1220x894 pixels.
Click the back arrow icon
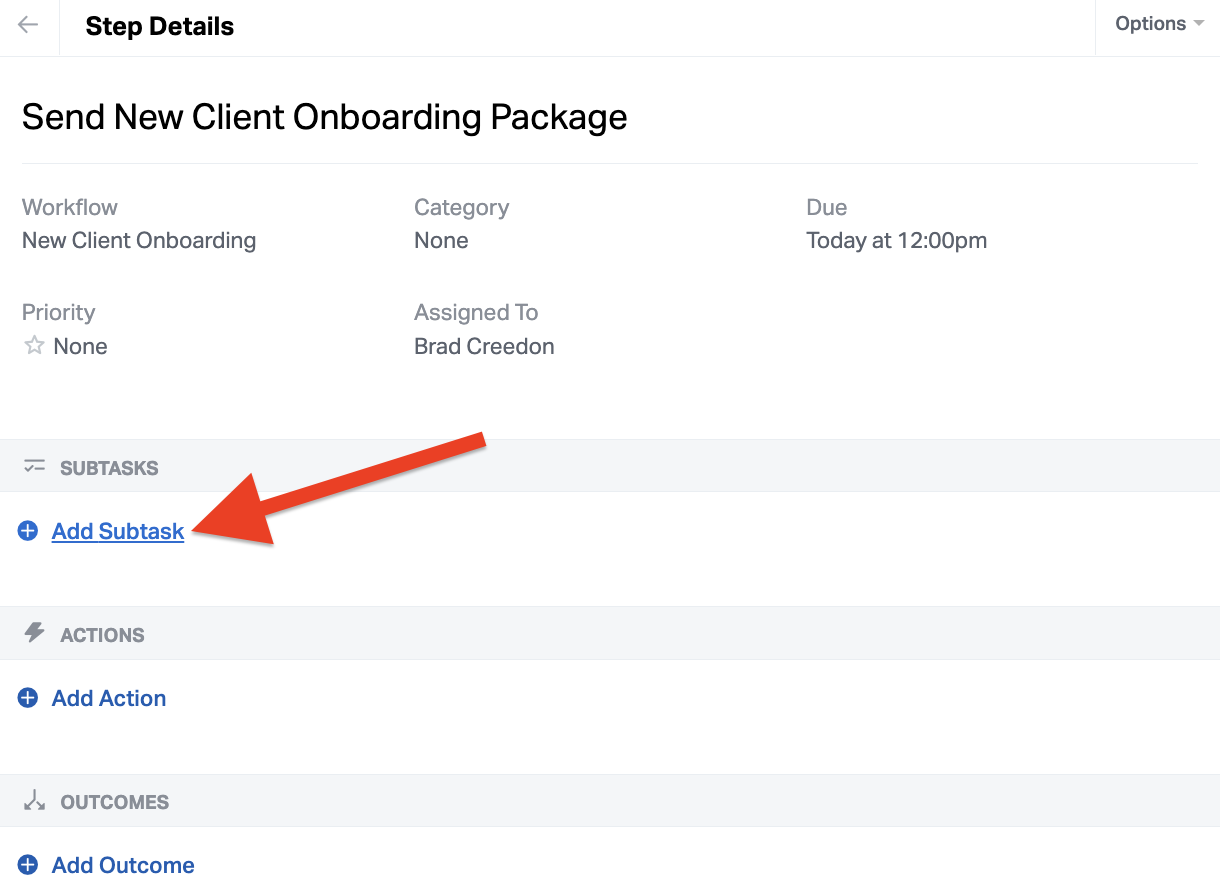pyautogui.click(x=28, y=25)
